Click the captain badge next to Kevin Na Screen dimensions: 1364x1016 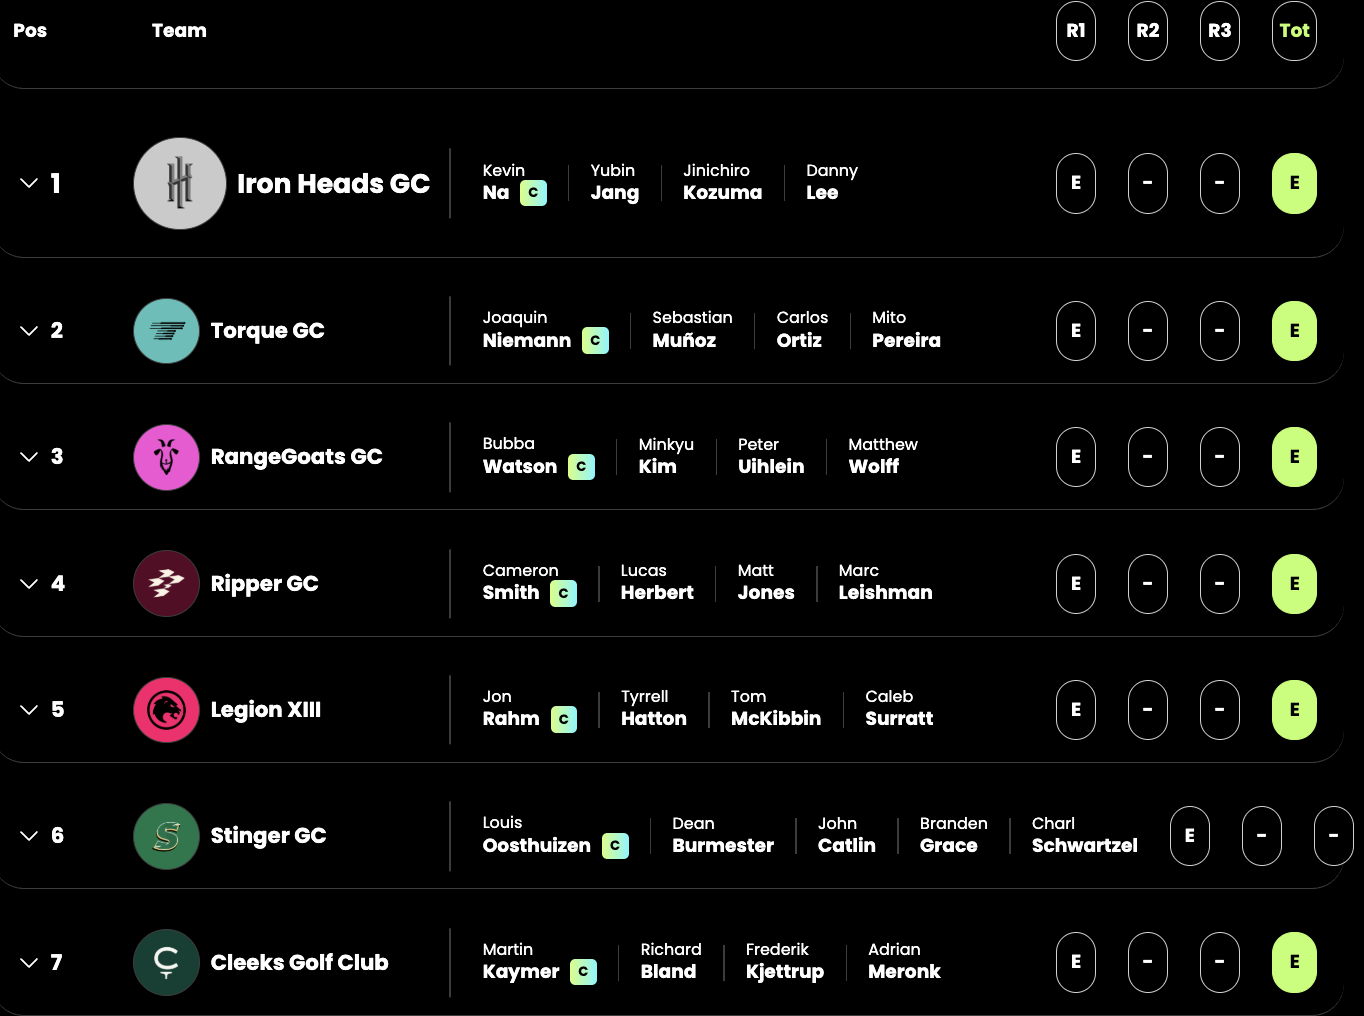pos(533,192)
